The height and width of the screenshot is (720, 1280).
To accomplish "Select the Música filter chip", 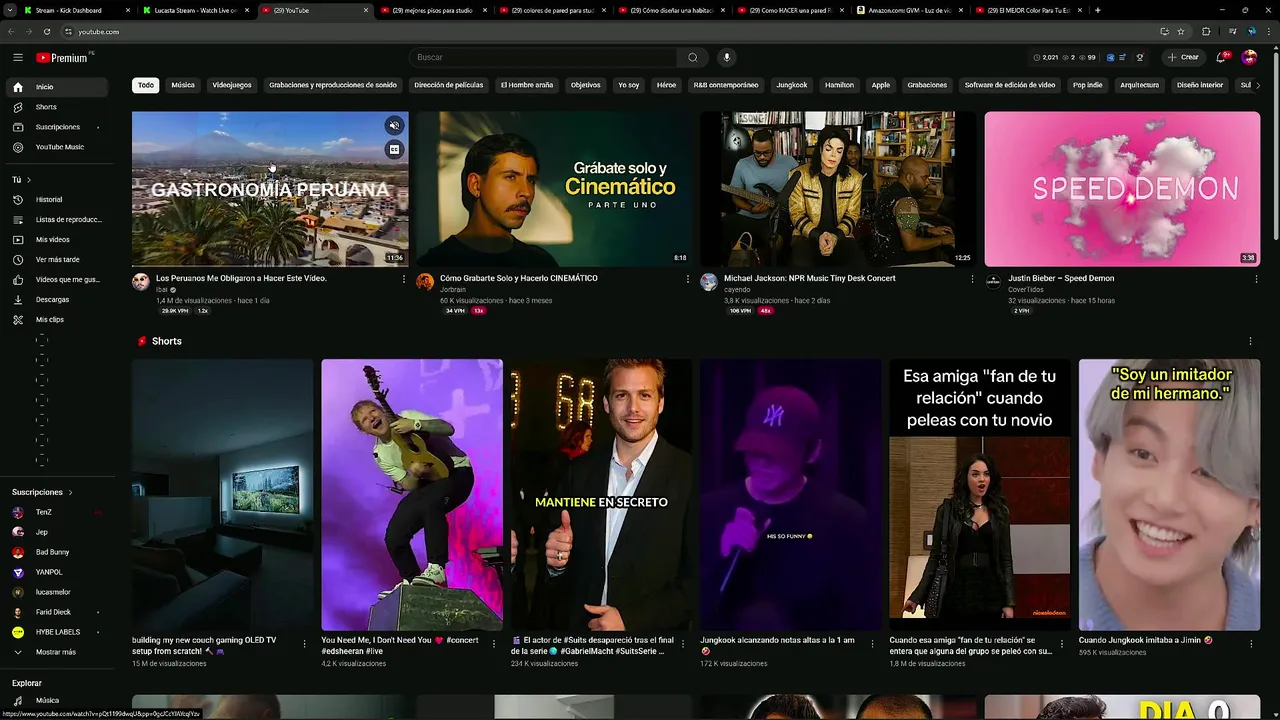I will [x=183, y=85].
